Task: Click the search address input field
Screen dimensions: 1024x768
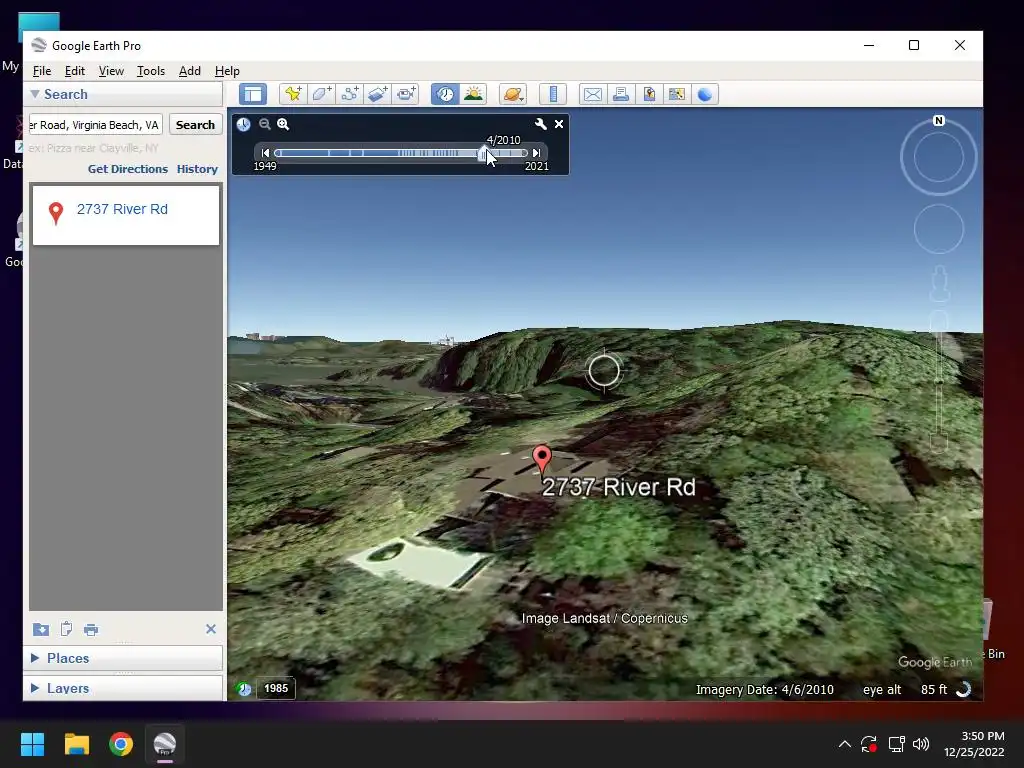Action: point(95,125)
